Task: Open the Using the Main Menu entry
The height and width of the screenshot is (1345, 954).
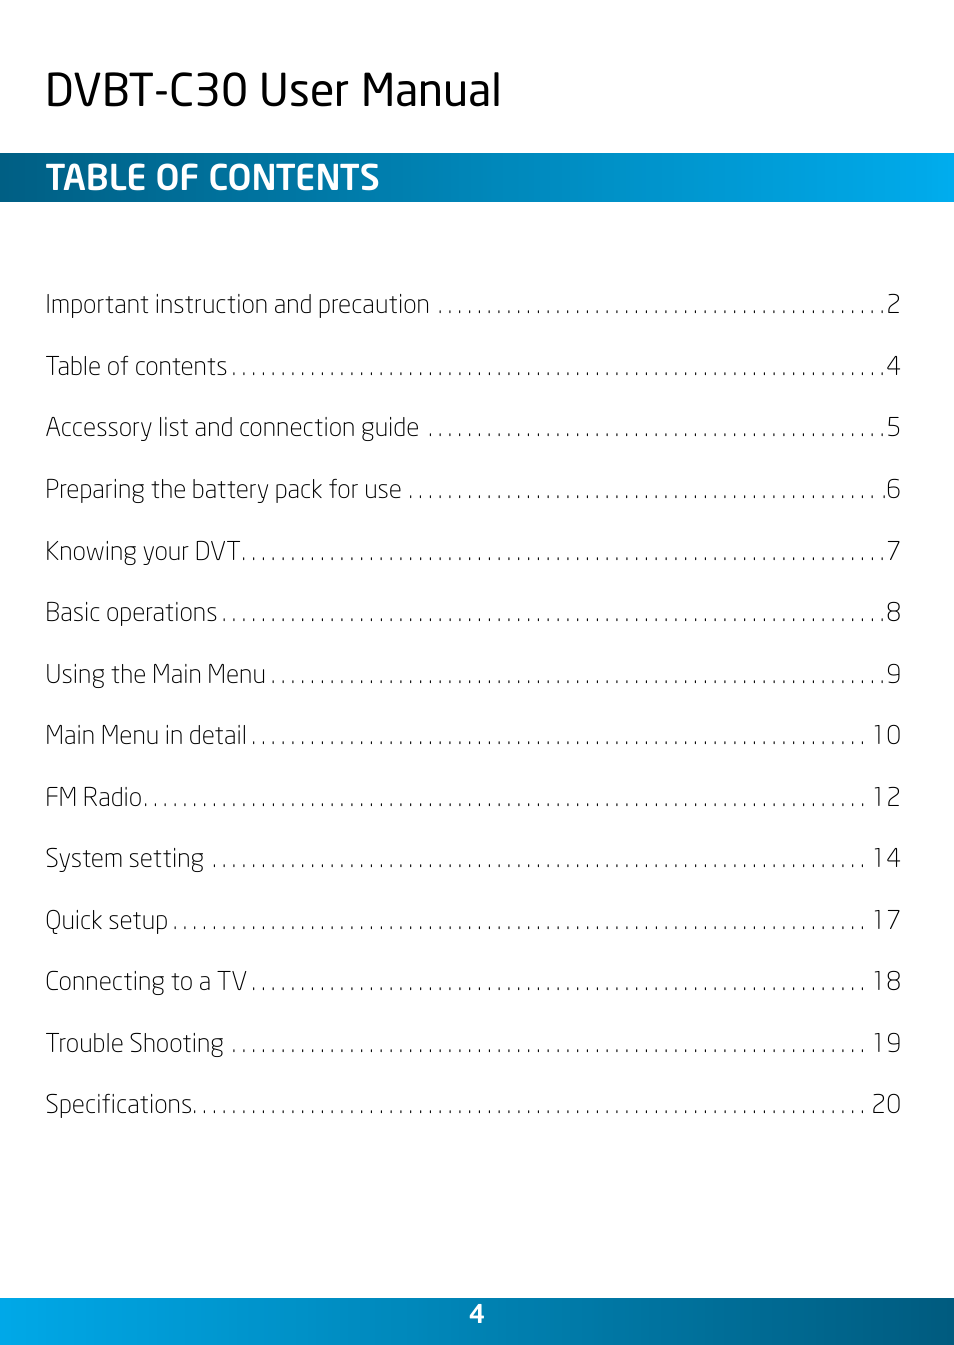Action: tap(155, 674)
